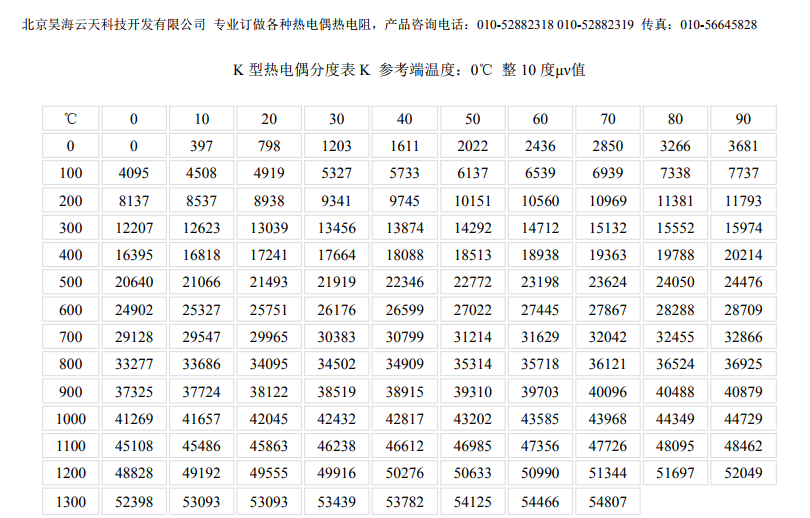This screenshot has width=810, height=518.
Task: Select column header 90
Action: (x=743, y=119)
